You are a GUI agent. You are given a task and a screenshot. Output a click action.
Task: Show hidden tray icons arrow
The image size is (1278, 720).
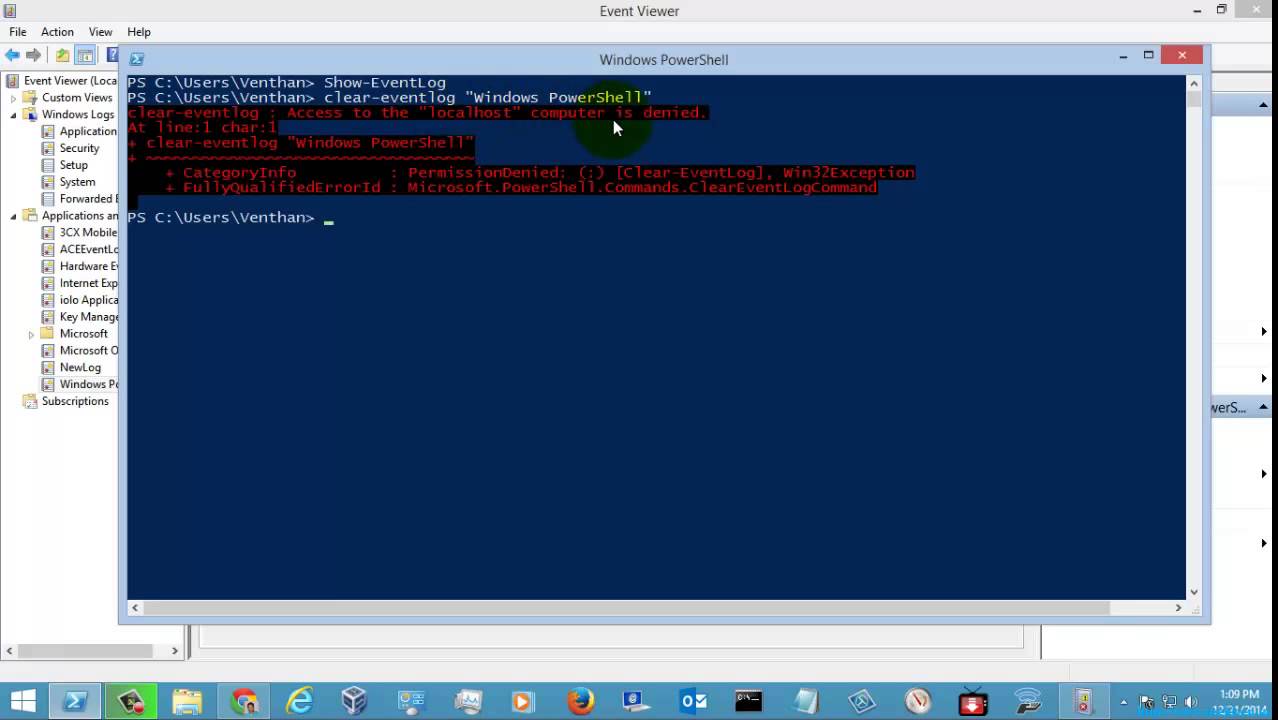click(1124, 702)
